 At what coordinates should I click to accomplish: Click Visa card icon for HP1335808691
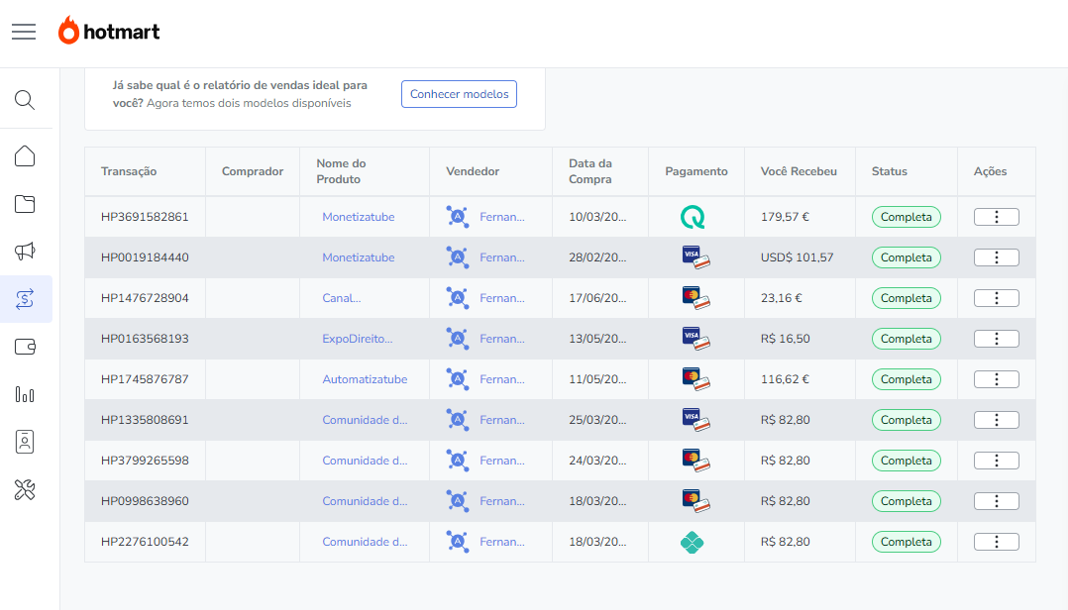pos(695,420)
